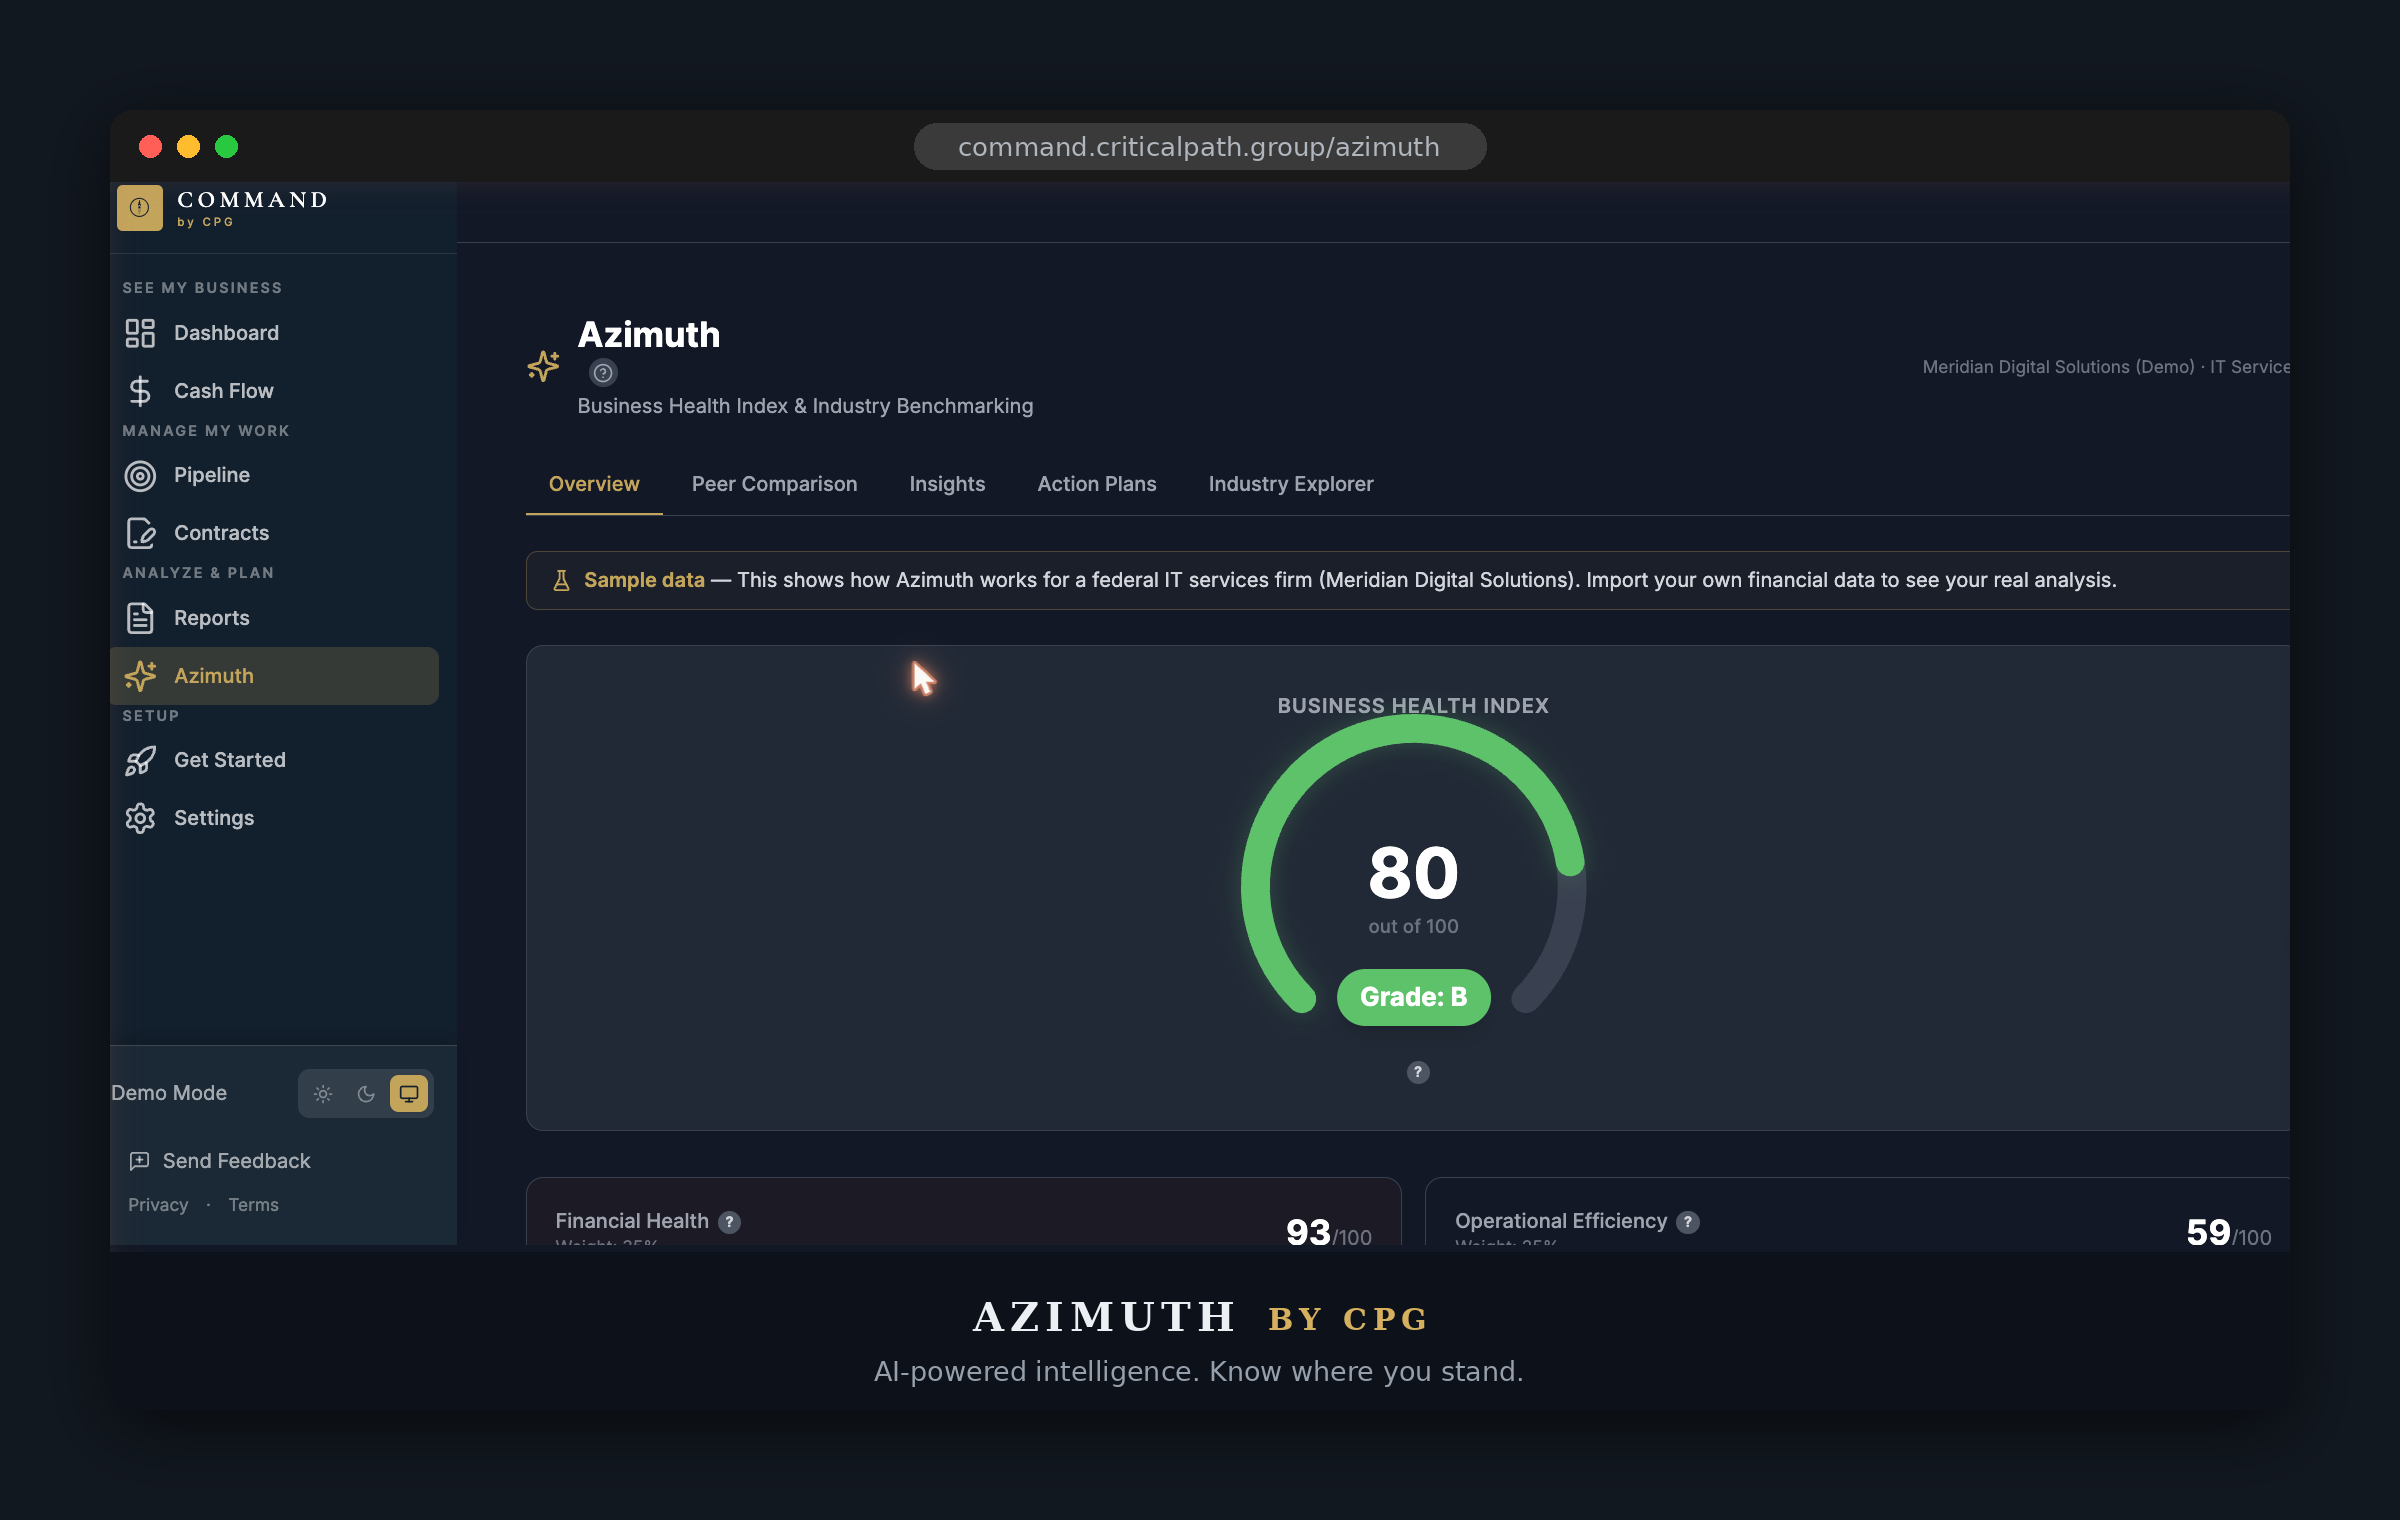Open the Dashboard menu label
This screenshot has height=1520, width=2400.
click(x=226, y=333)
